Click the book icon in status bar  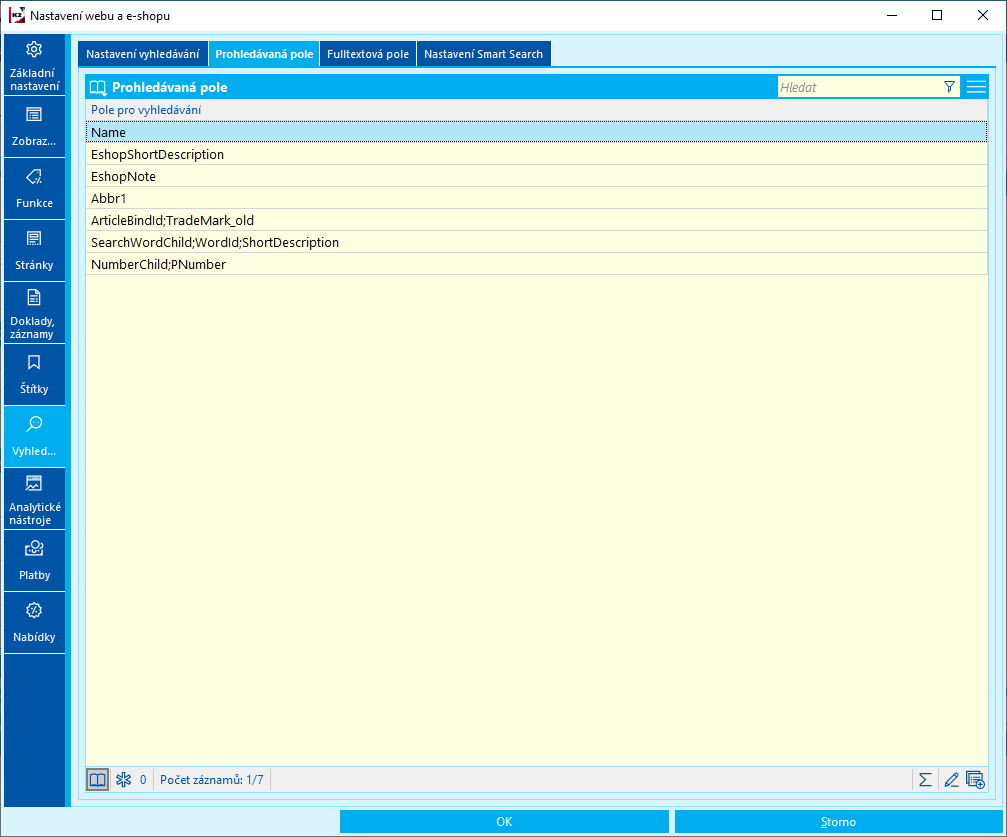(98, 780)
